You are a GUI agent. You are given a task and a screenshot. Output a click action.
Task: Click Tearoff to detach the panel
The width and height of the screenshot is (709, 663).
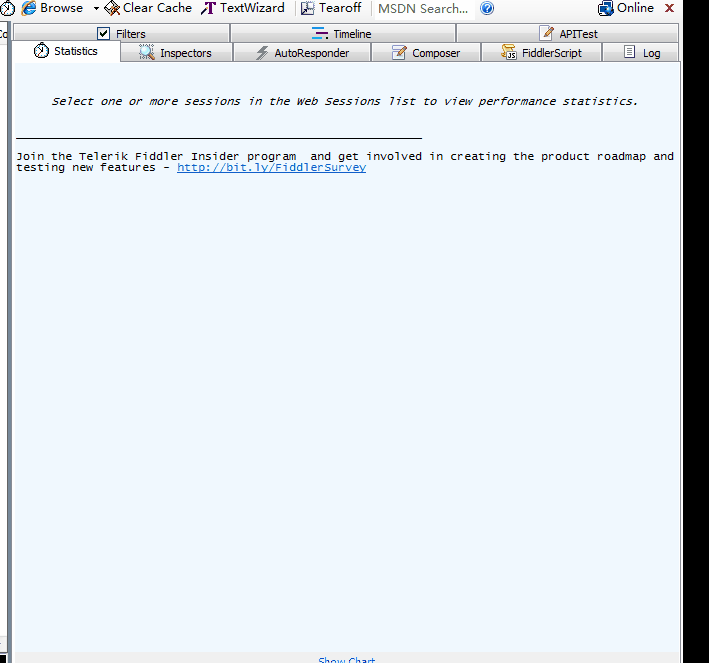tap(331, 8)
